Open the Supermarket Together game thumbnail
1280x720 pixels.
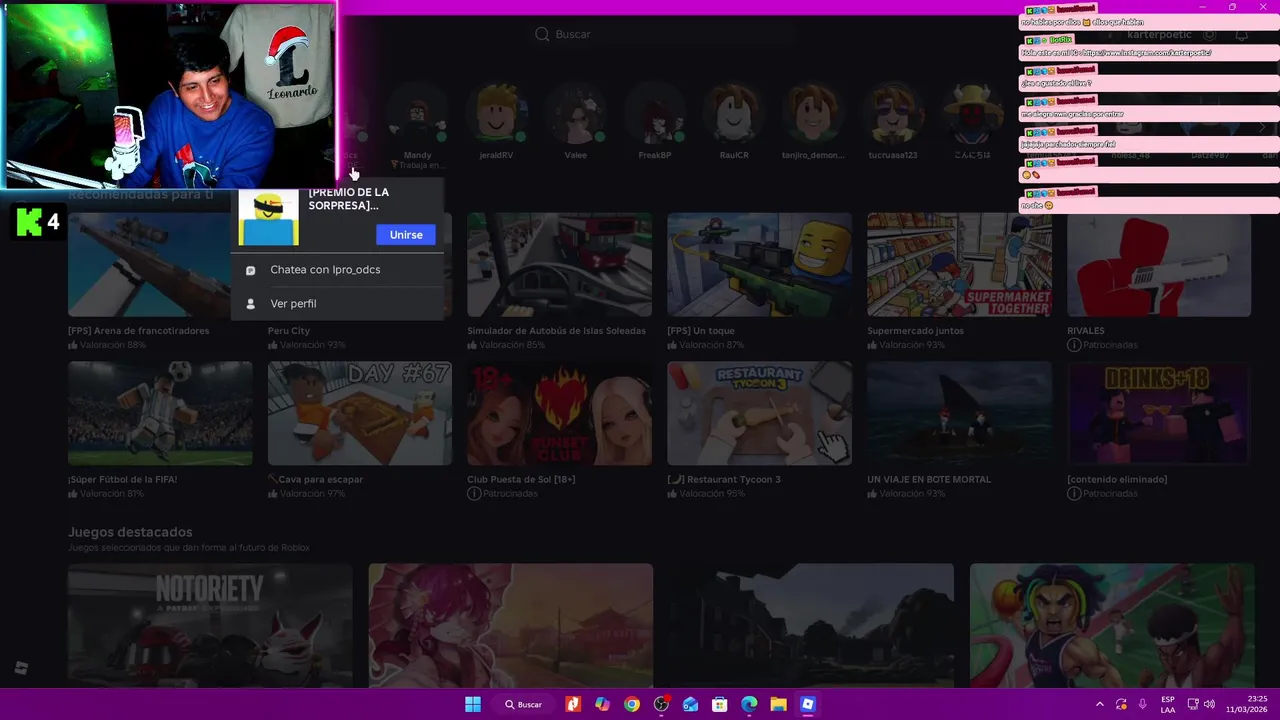click(959, 265)
